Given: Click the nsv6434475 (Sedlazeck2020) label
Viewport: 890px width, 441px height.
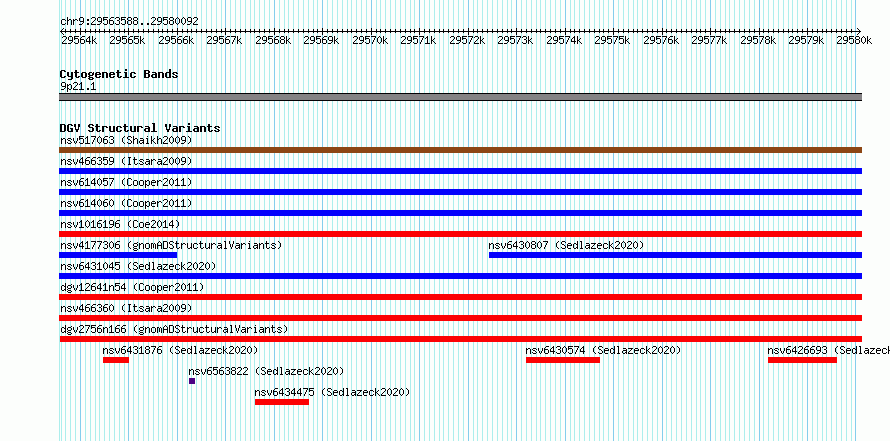Looking at the screenshot, I should click(x=332, y=392).
